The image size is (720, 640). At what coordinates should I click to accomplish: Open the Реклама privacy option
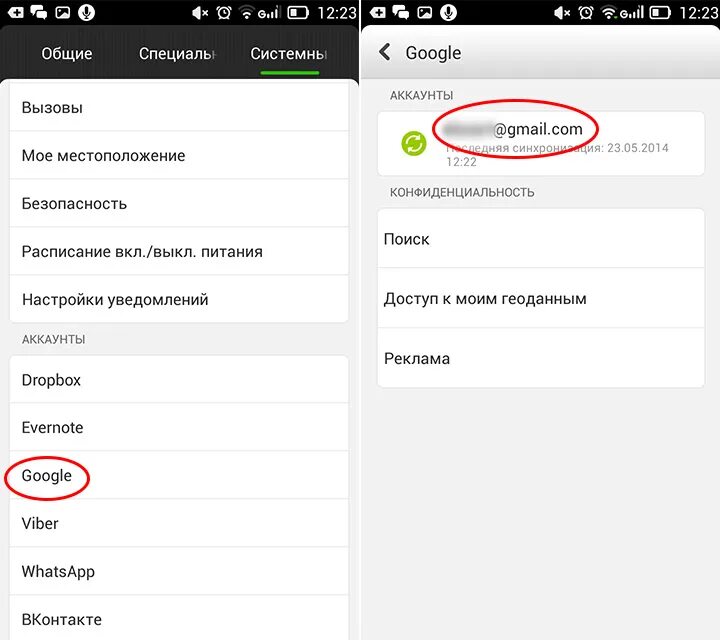coord(540,358)
